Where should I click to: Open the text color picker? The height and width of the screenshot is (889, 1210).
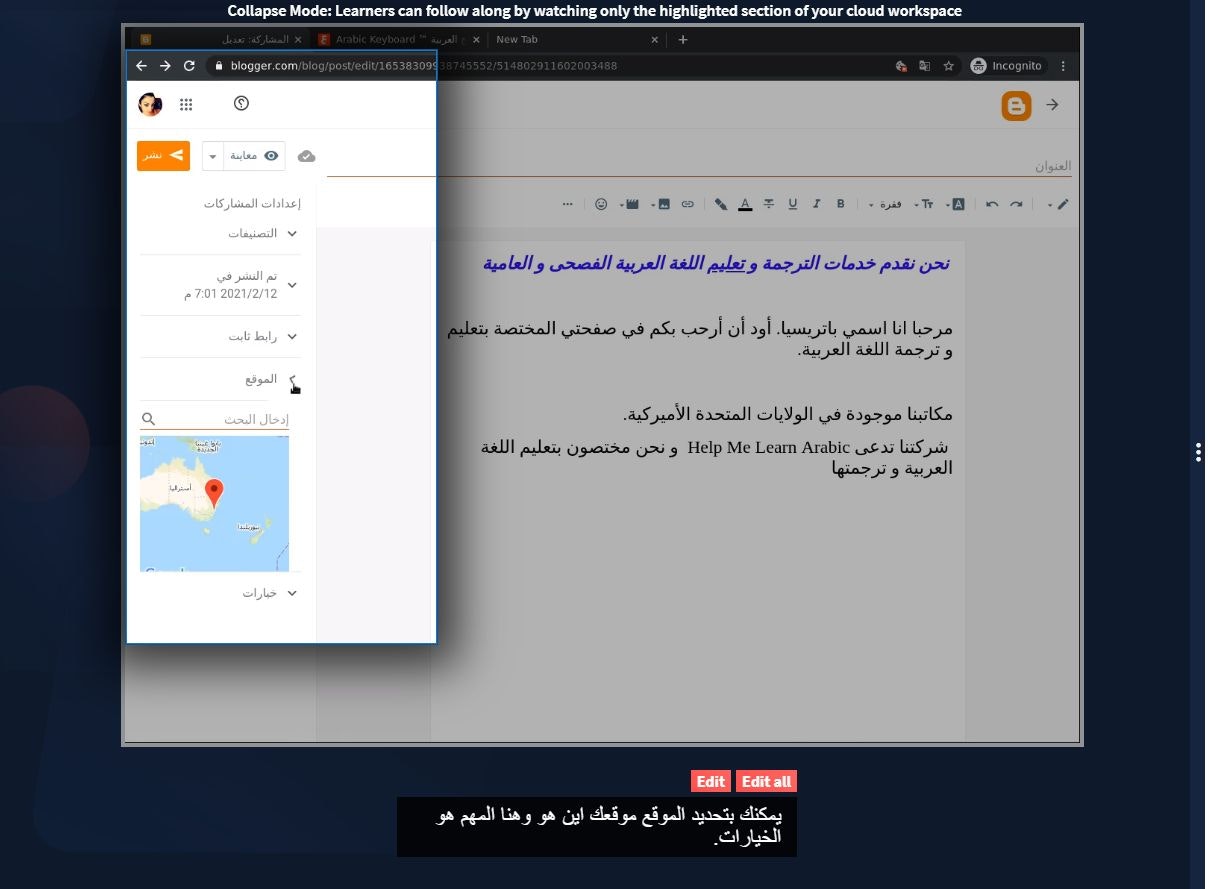pyautogui.click(x=745, y=204)
